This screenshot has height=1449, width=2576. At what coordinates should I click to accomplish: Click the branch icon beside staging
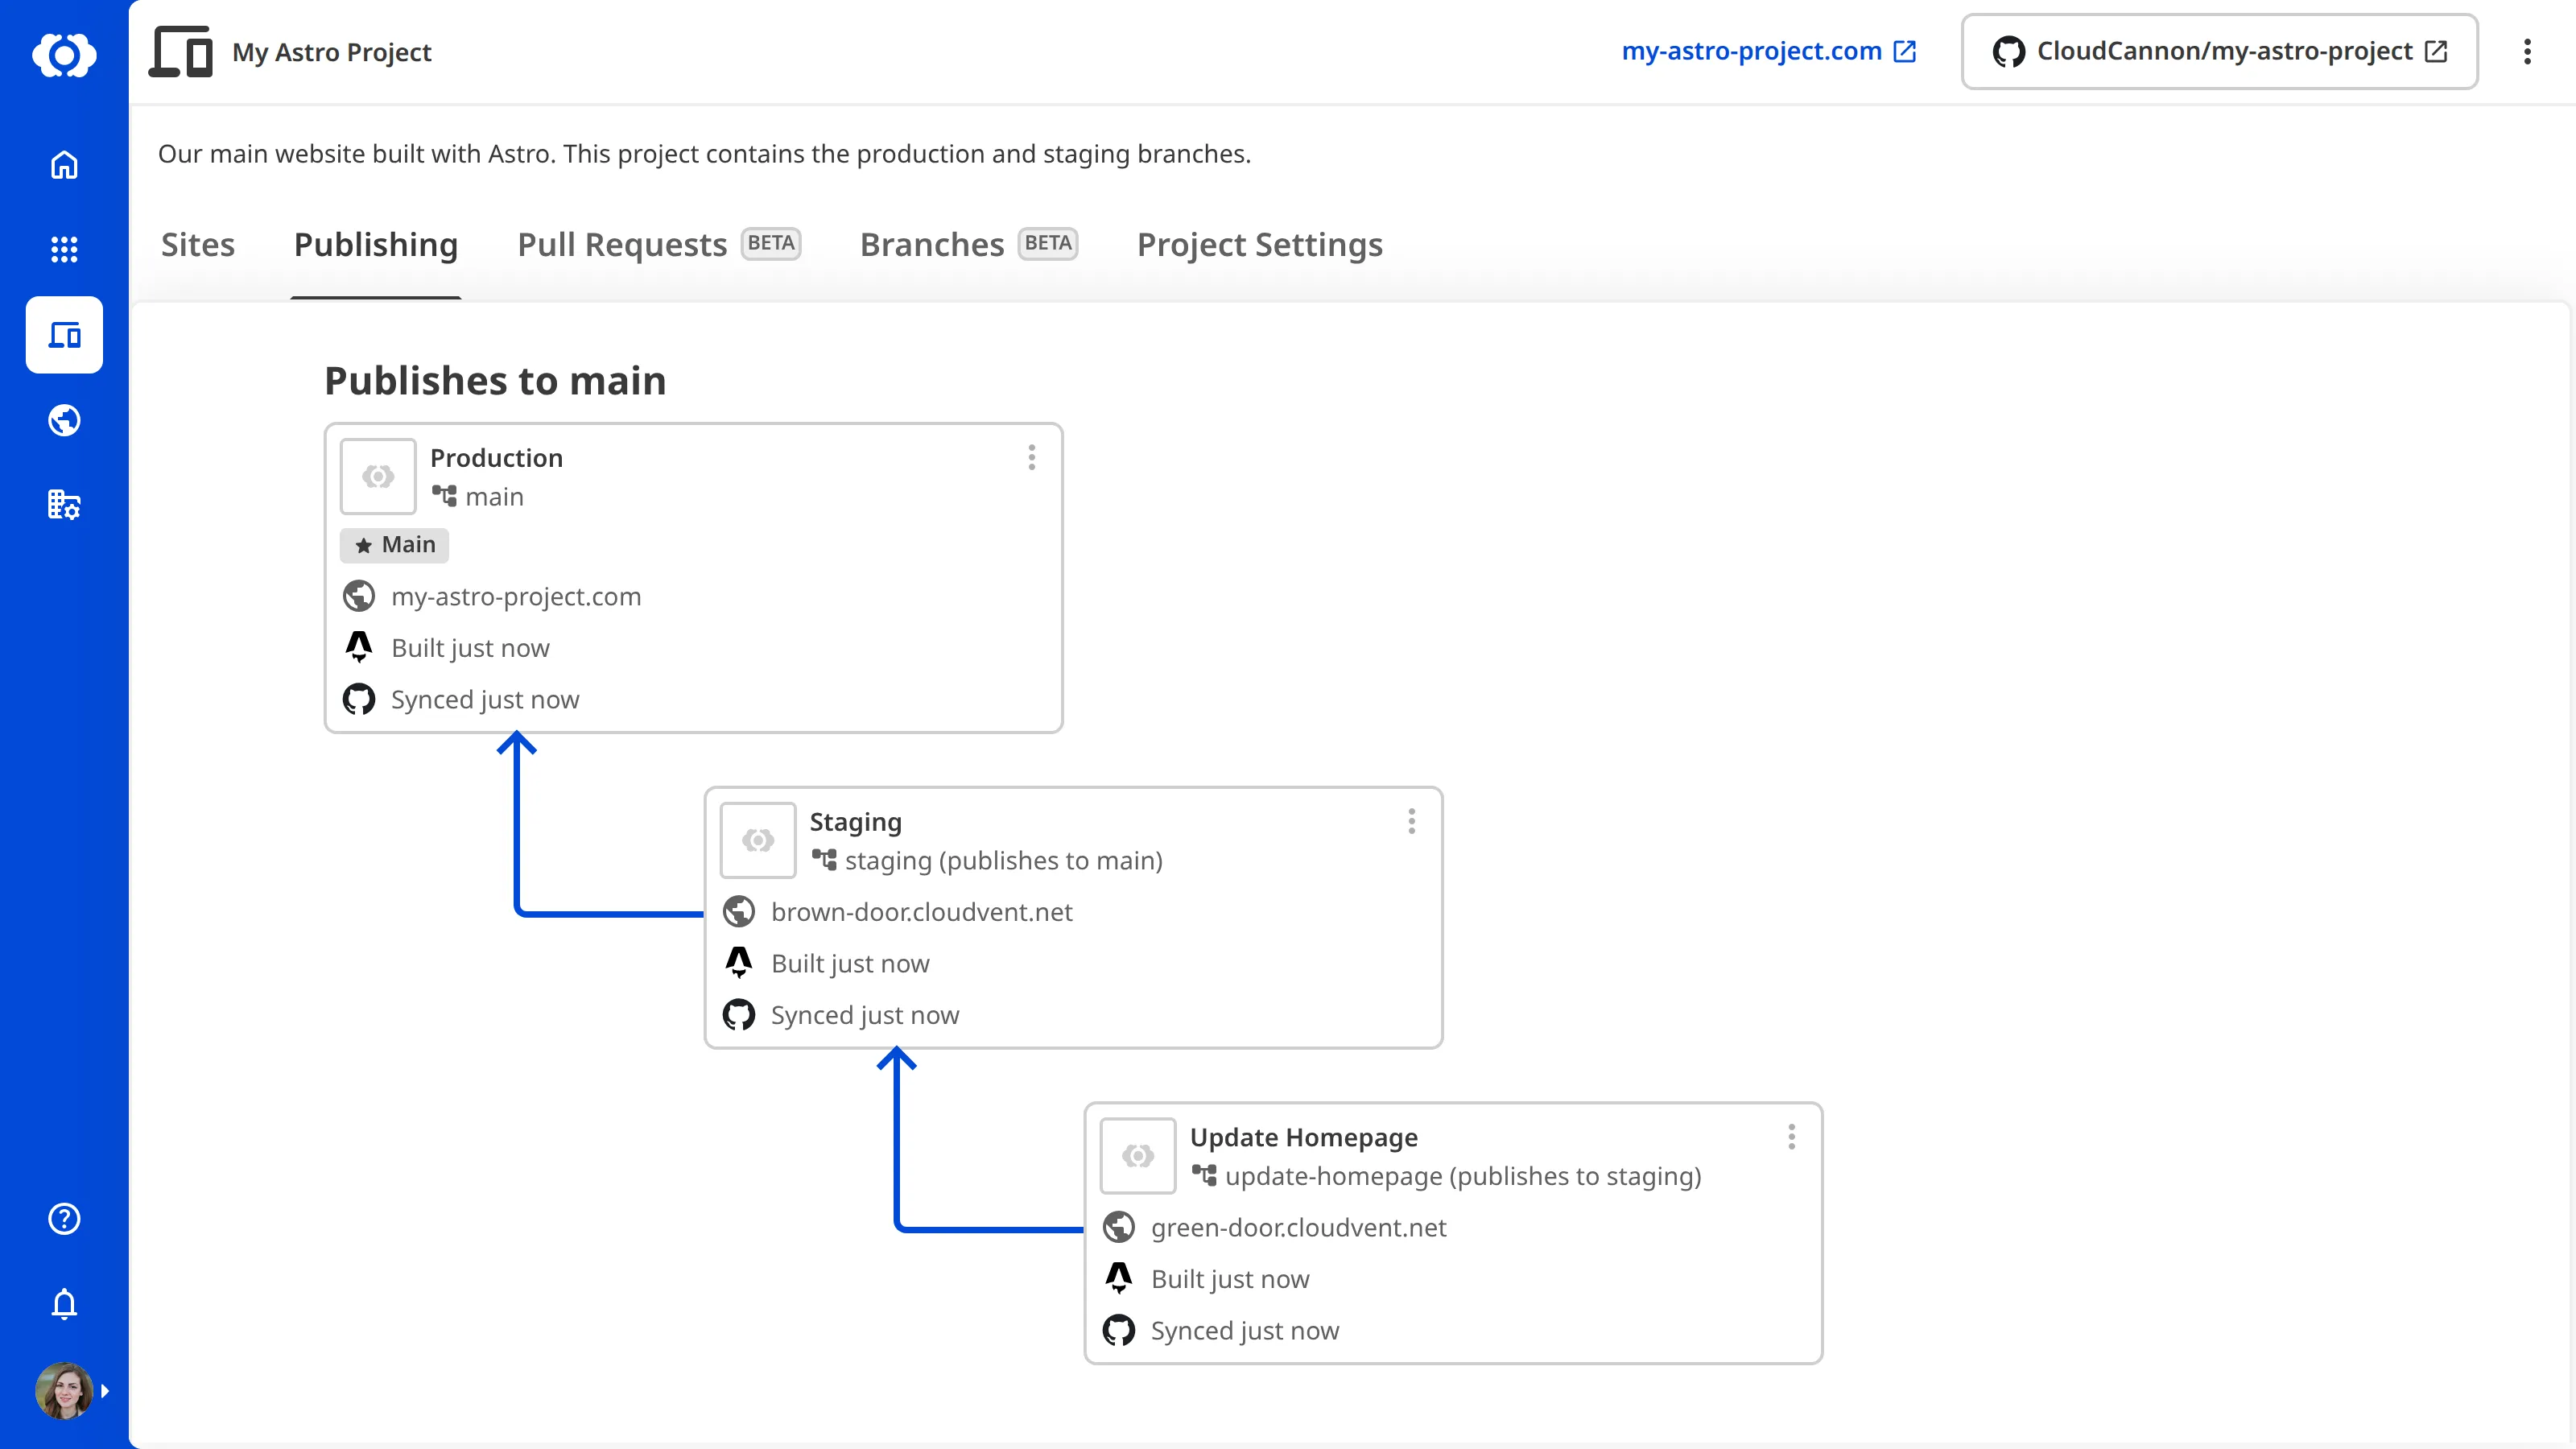coord(824,860)
